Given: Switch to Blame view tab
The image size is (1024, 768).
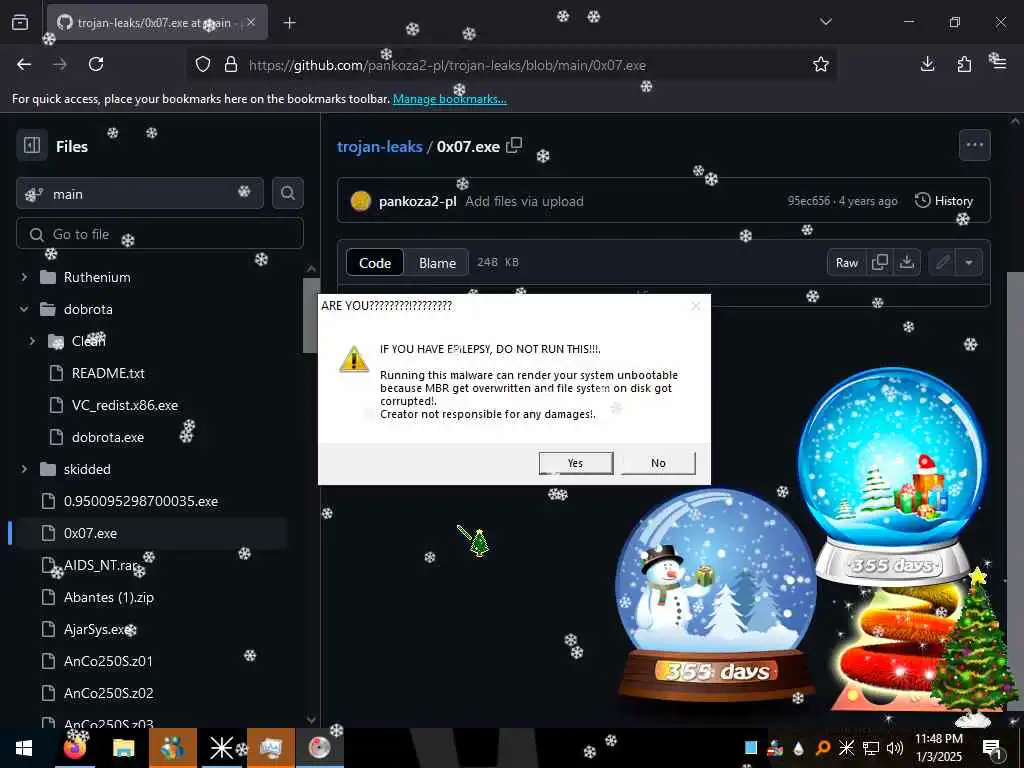Looking at the screenshot, I should 437,263.
